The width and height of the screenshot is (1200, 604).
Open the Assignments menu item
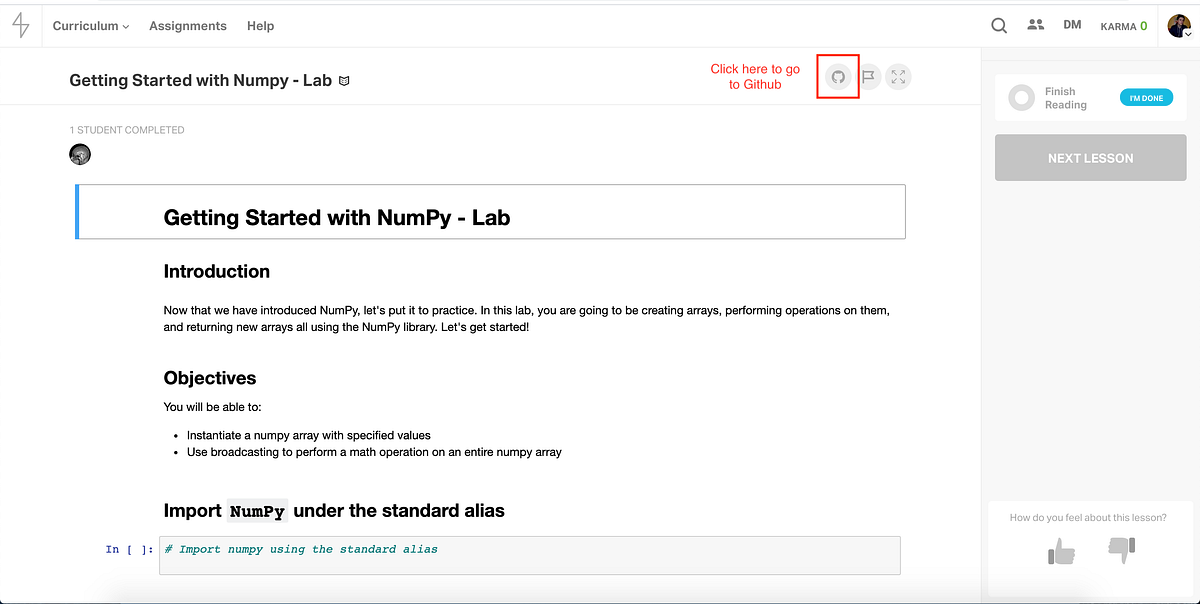tap(187, 26)
